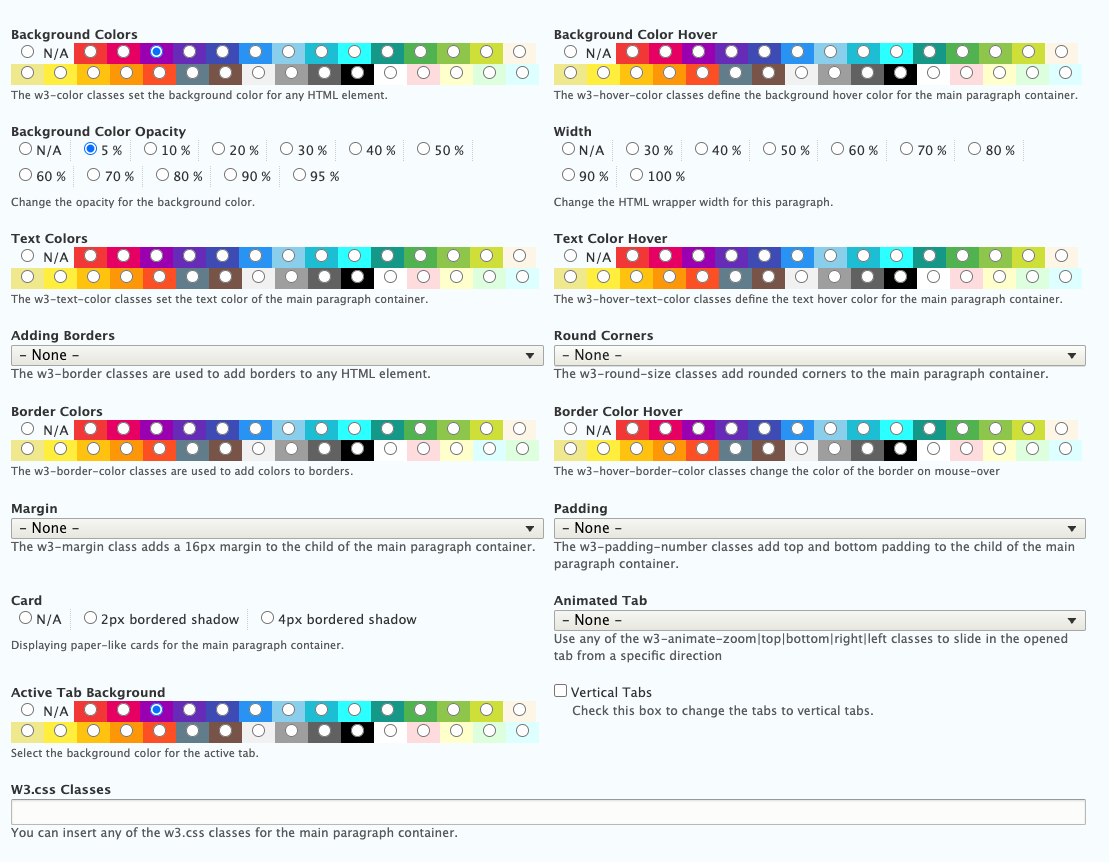Set Background Color Opacity to 10 %
Screen dimensions: 1109x862
[x=150, y=148]
